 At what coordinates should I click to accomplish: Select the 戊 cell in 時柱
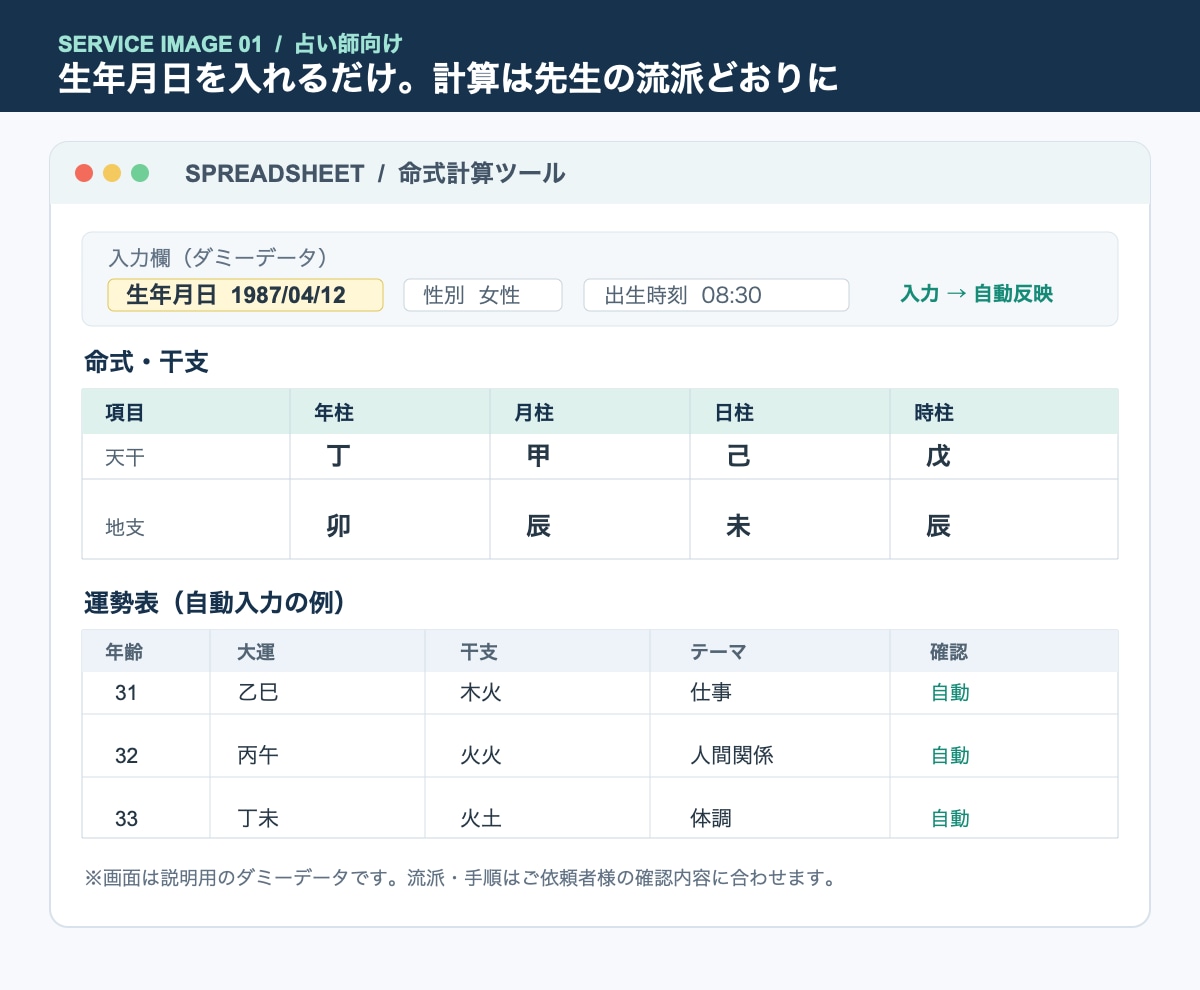(1004, 457)
